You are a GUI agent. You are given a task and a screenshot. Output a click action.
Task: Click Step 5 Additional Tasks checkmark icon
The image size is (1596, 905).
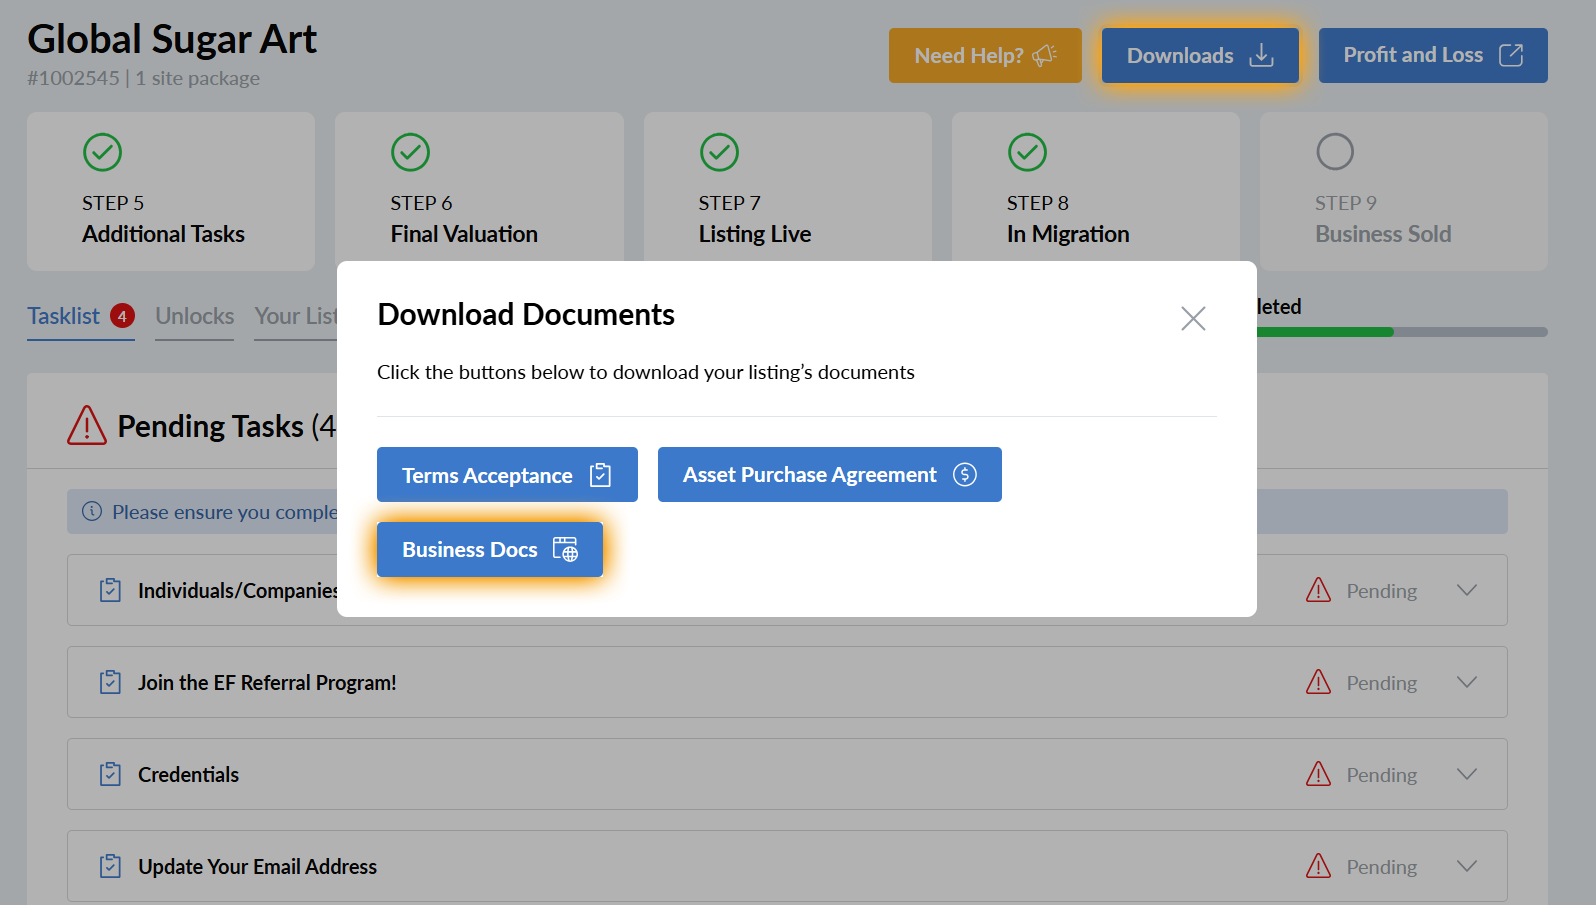tap(102, 152)
